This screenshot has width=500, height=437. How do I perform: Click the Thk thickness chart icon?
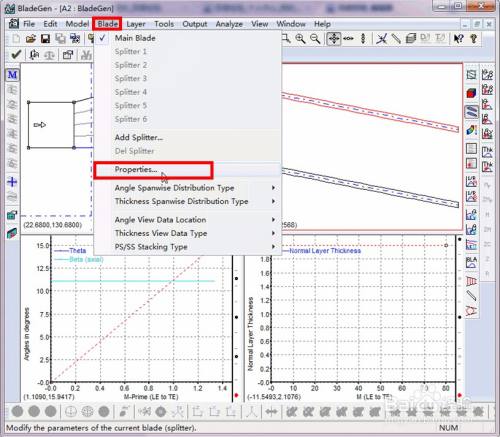click(x=487, y=152)
